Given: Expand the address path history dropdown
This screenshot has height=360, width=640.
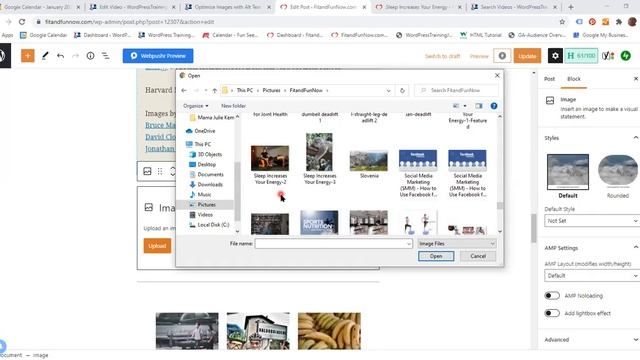Looking at the screenshot, I should pyautogui.click(x=388, y=90).
